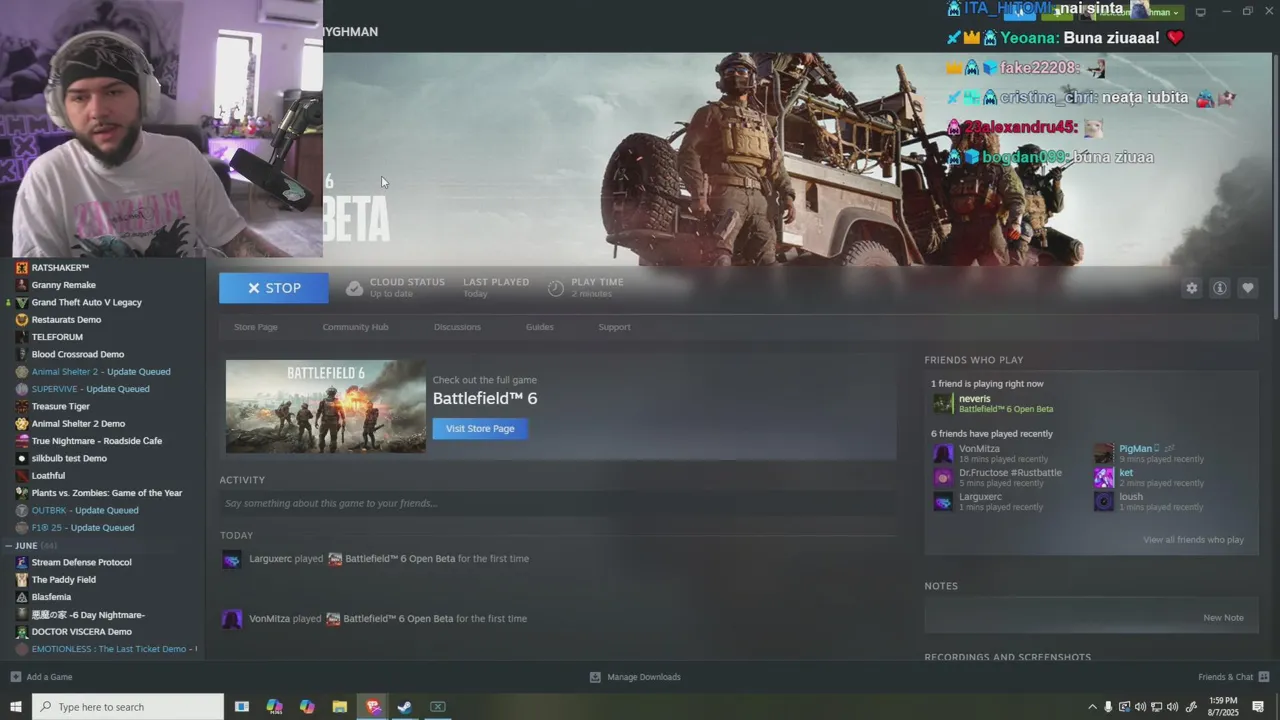Image resolution: width=1280 pixels, height=720 pixels.
Task: Open friend neveris avatar
Action: pyautogui.click(x=943, y=403)
